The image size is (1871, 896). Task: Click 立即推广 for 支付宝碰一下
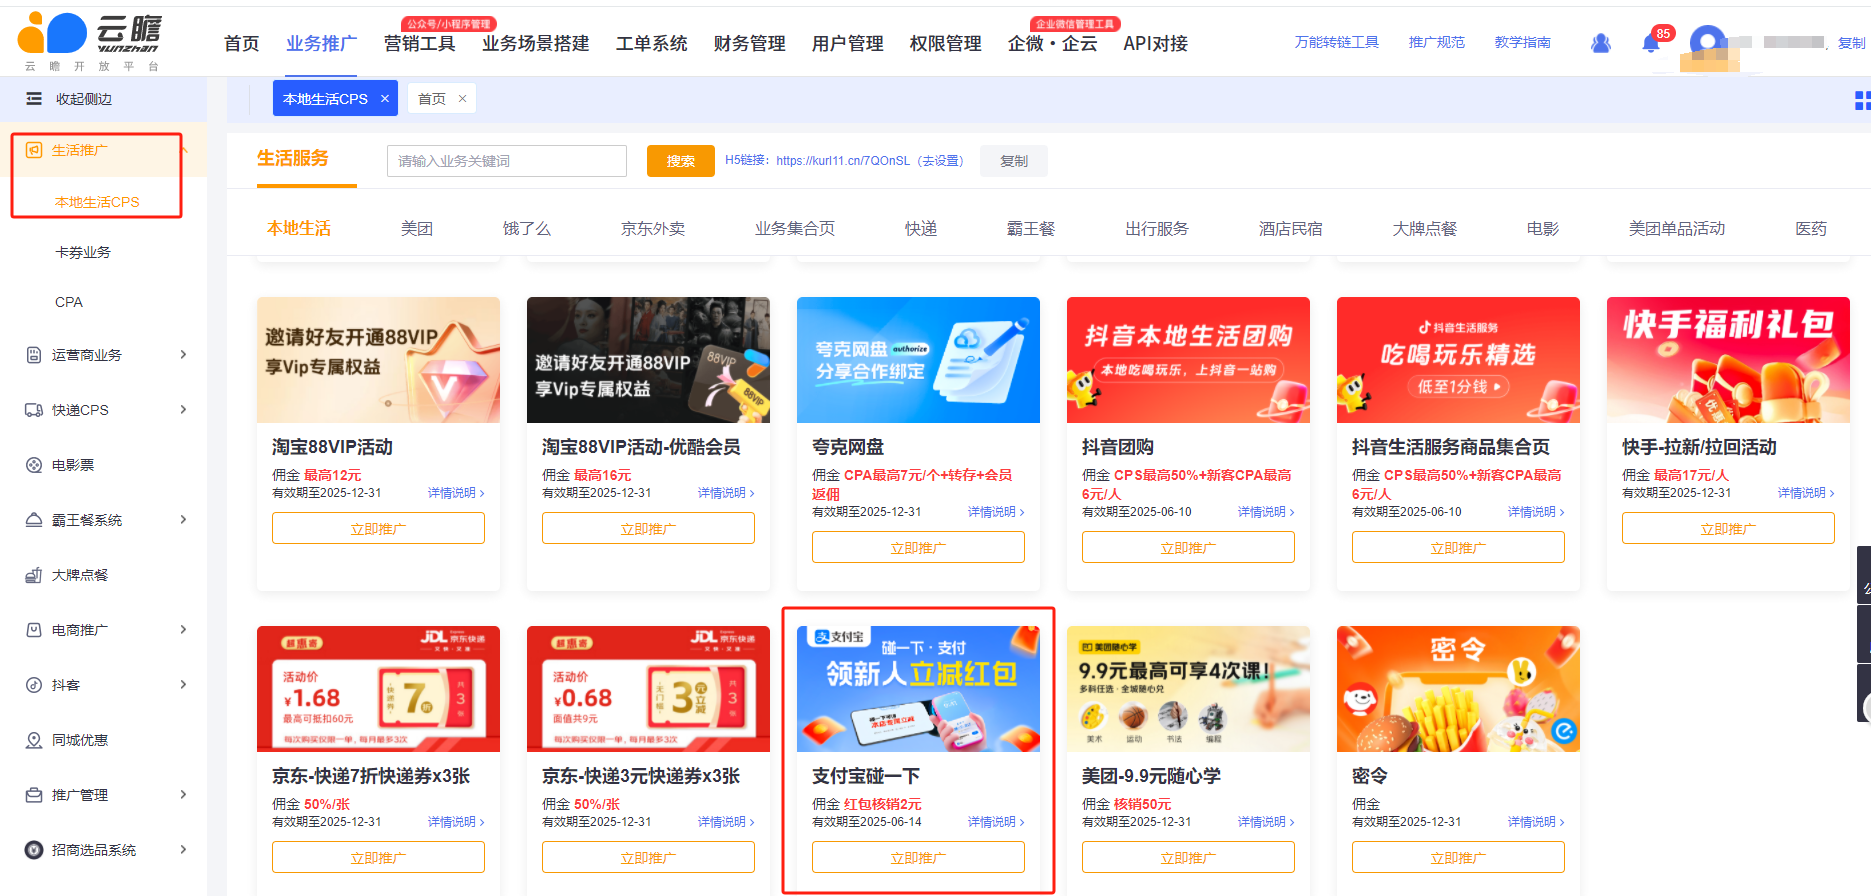(x=918, y=858)
